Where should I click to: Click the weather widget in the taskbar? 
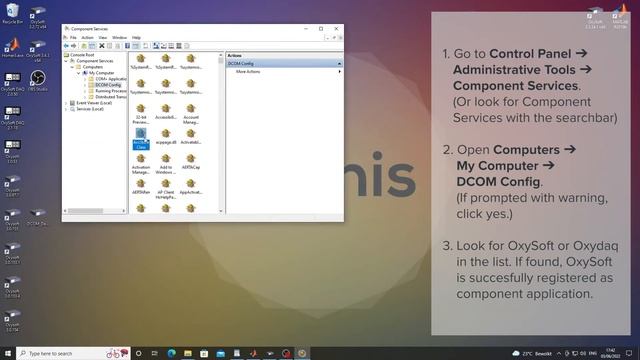coord(532,353)
